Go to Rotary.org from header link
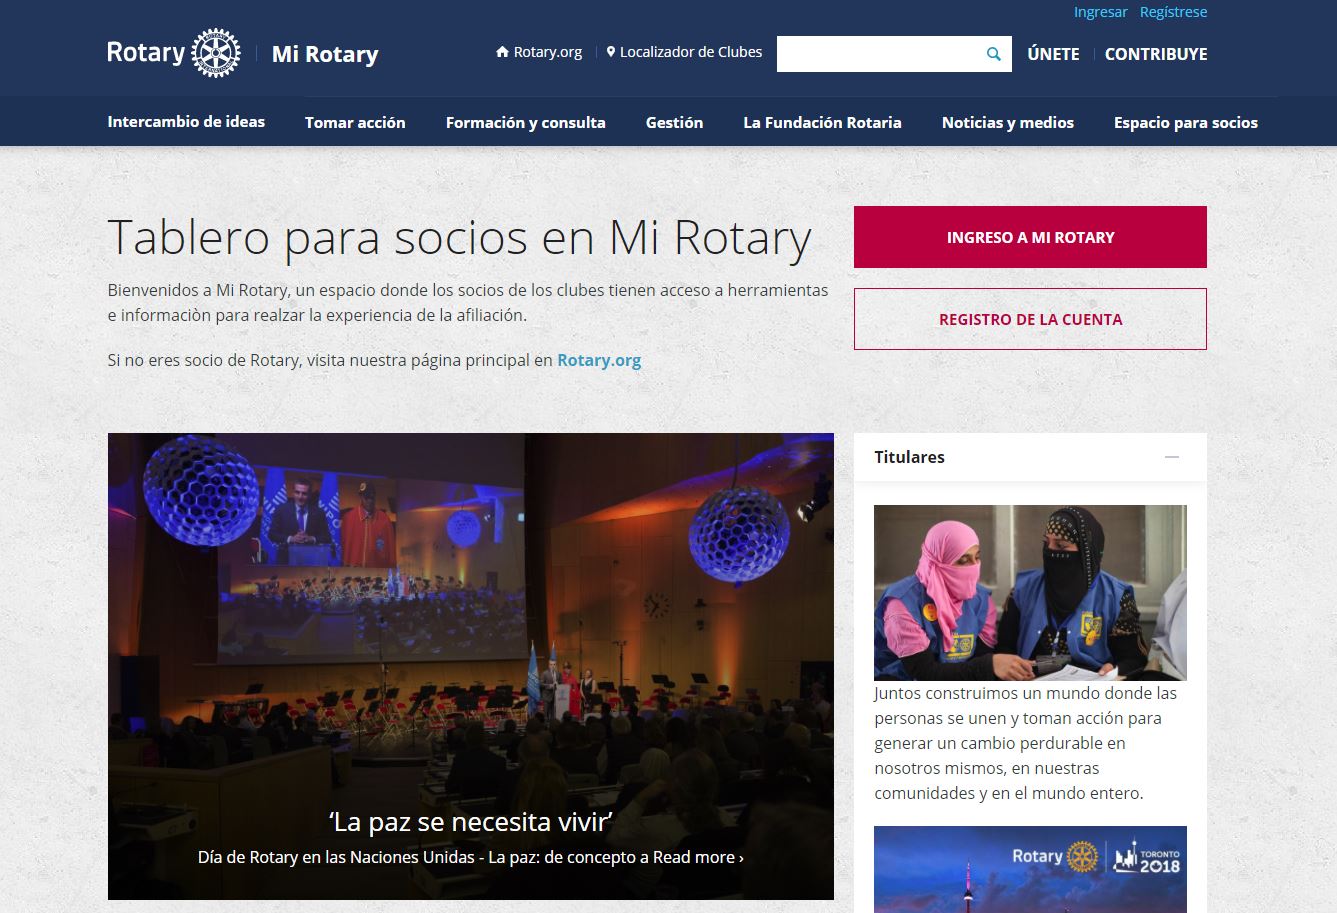 coord(539,52)
